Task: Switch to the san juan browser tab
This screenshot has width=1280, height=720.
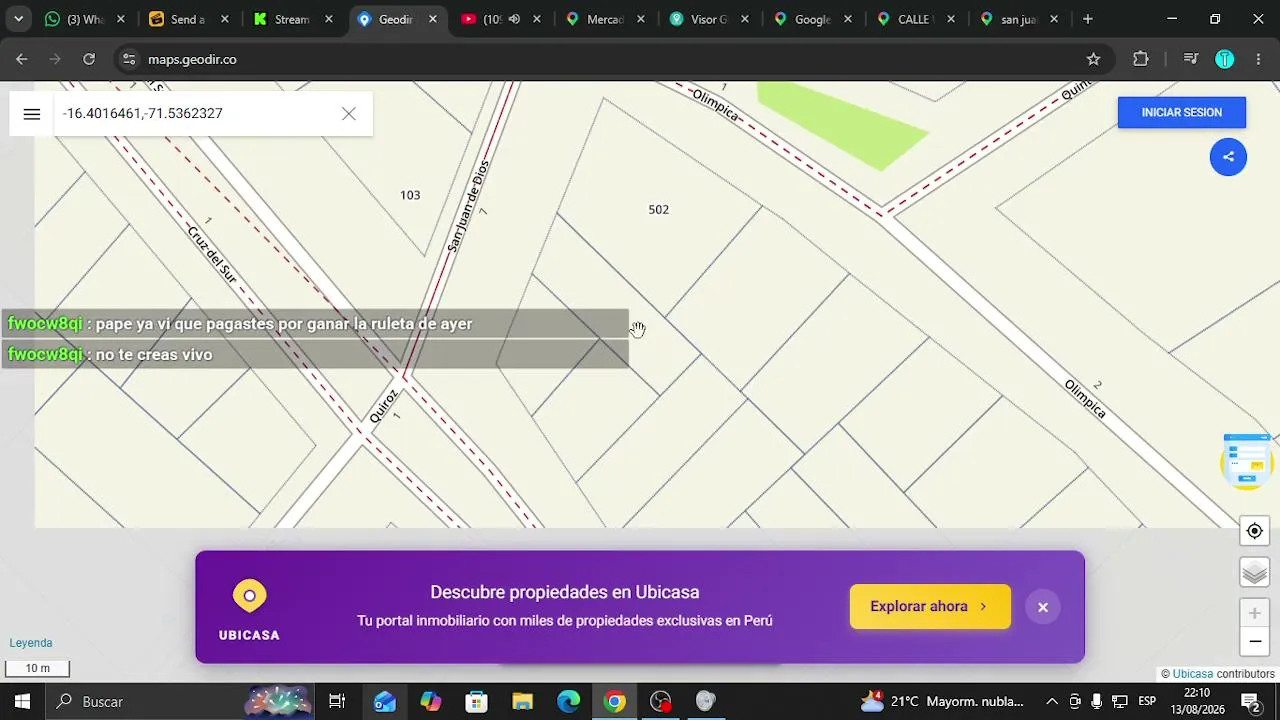Action: 1020,19
